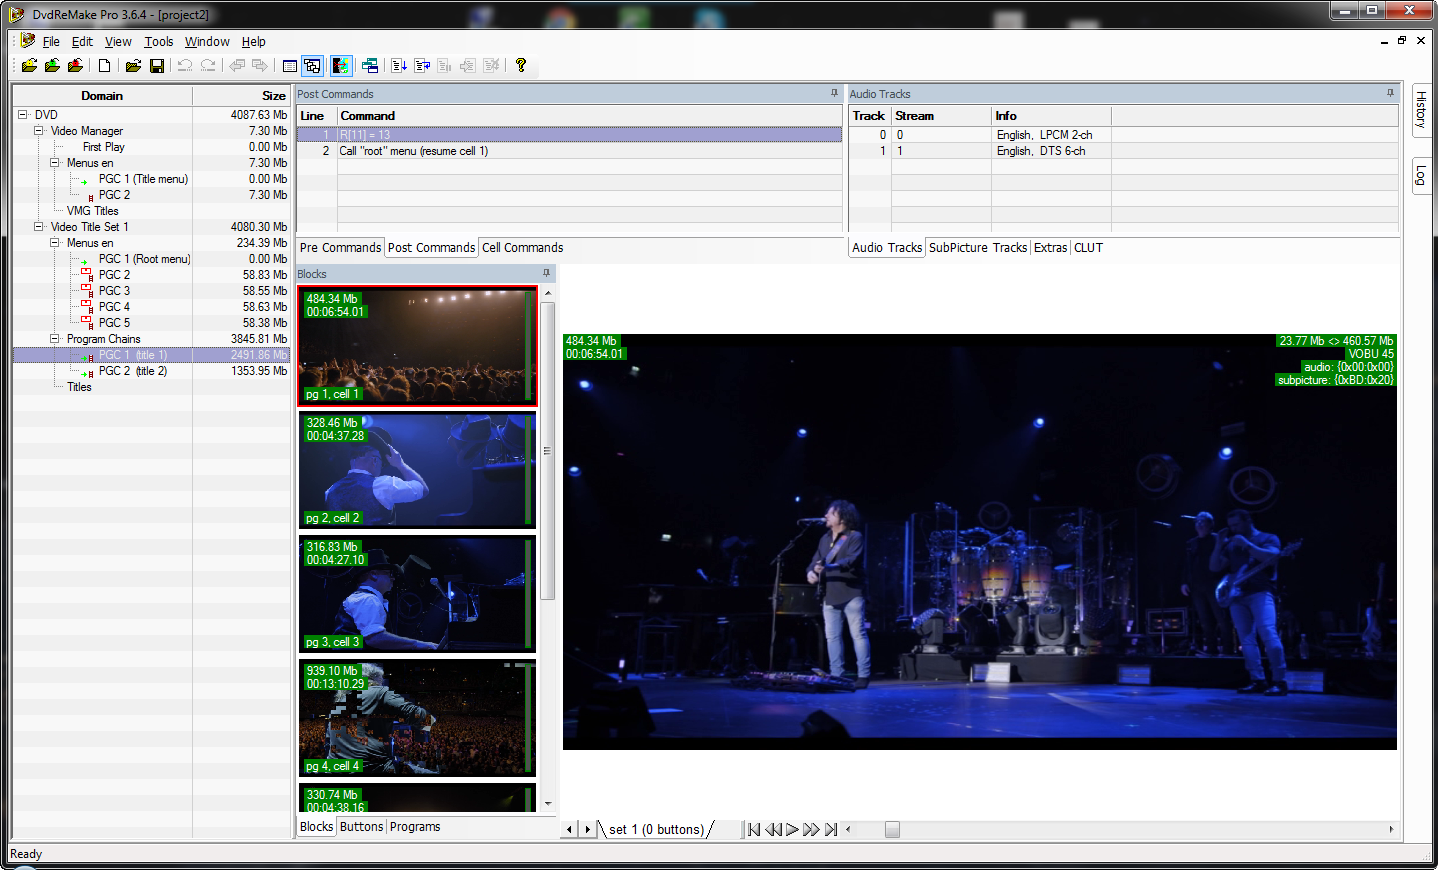Pin the Audio Tracks panel
The height and width of the screenshot is (870, 1438).
pyautogui.click(x=1389, y=93)
